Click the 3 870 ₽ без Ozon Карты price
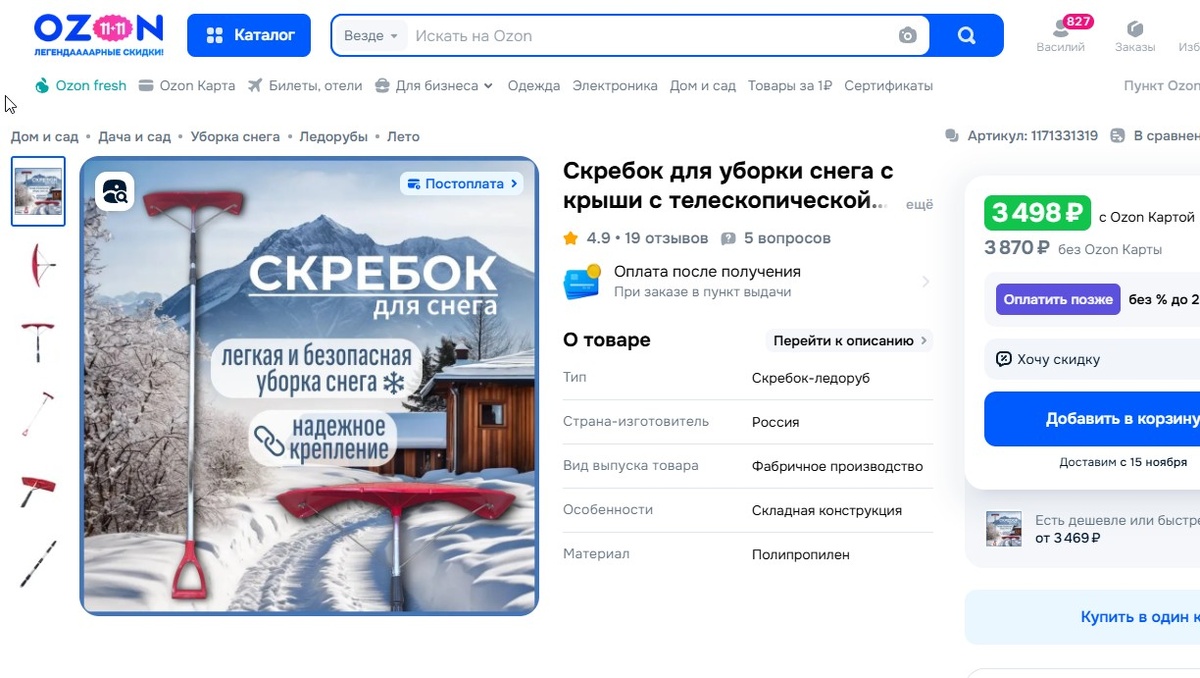The width and height of the screenshot is (1200, 678). coord(1017,248)
